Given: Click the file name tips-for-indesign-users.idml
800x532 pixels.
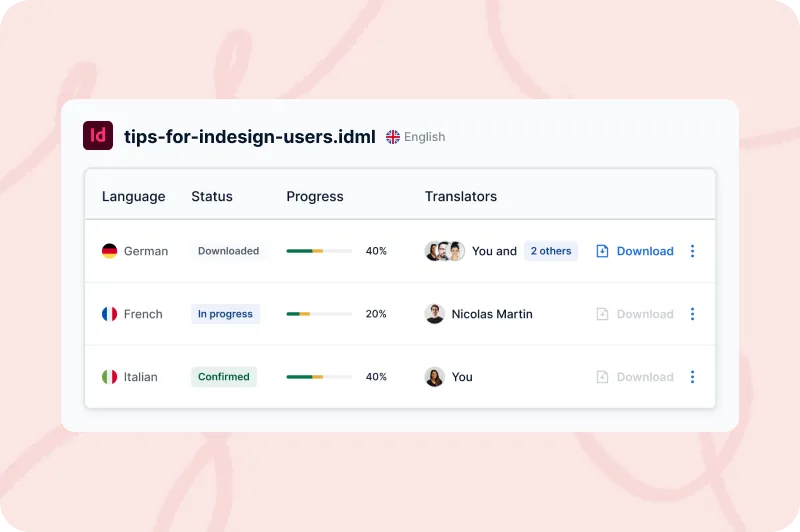Looking at the screenshot, I should pyautogui.click(x=249, y=137).
